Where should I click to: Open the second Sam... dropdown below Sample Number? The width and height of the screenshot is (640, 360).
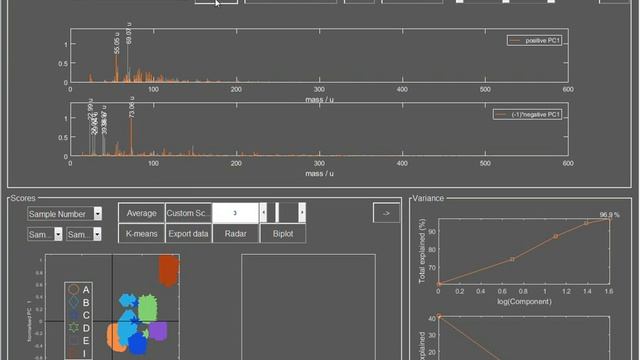84,234
